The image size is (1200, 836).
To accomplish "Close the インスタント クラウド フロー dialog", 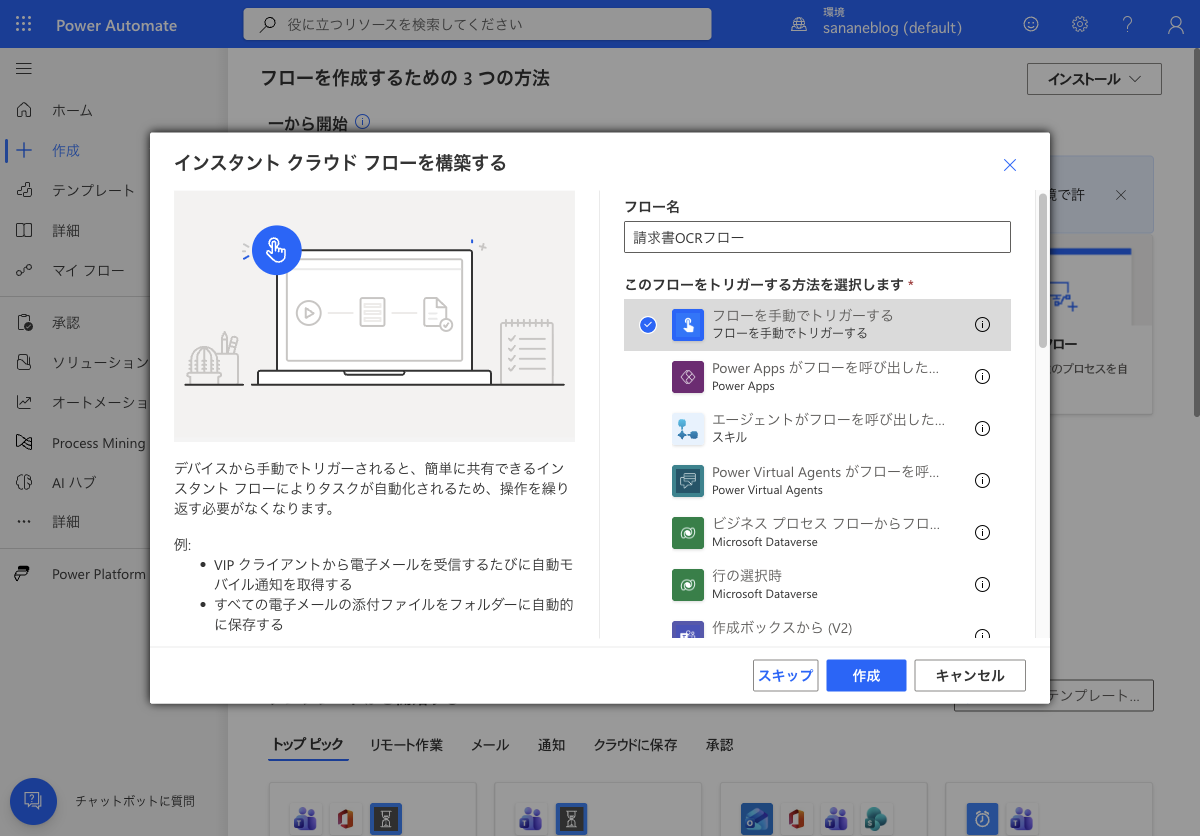I will (x=1010, y=165).
